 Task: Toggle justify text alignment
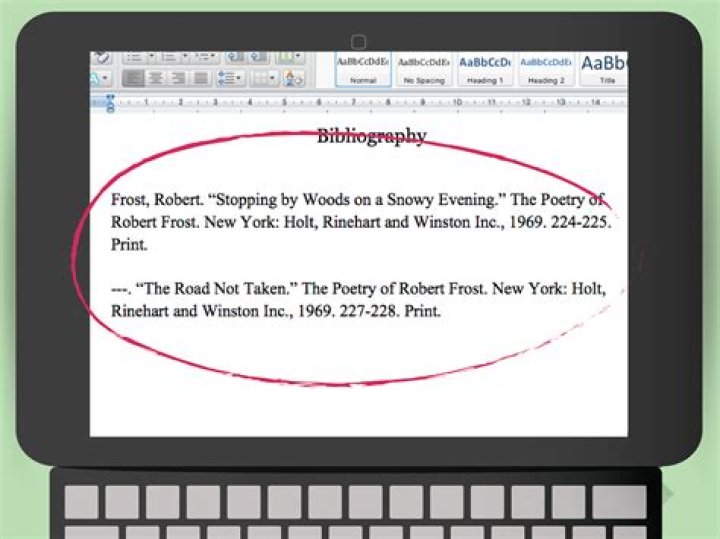point(201,78)
